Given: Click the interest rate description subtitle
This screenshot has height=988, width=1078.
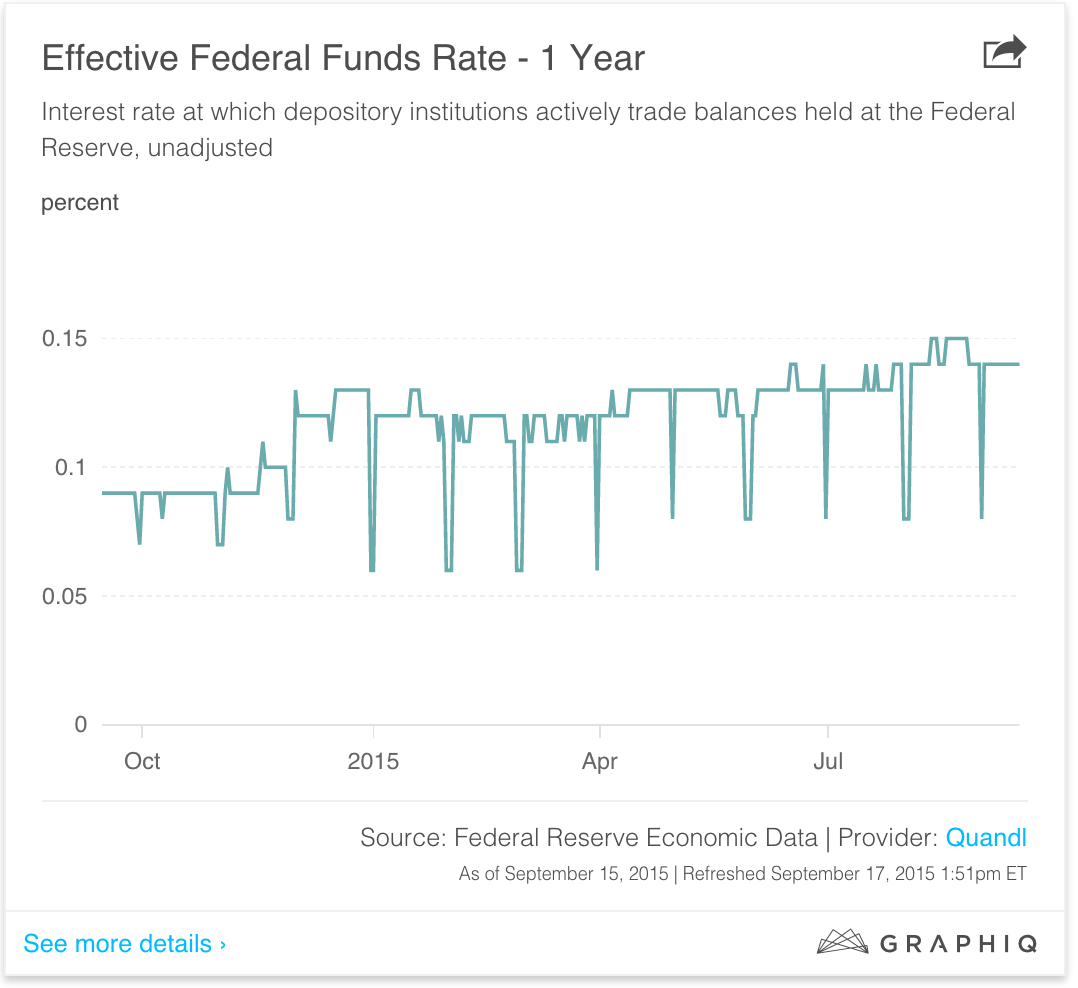Looking at the screenshot, I should tap(528, 129).
